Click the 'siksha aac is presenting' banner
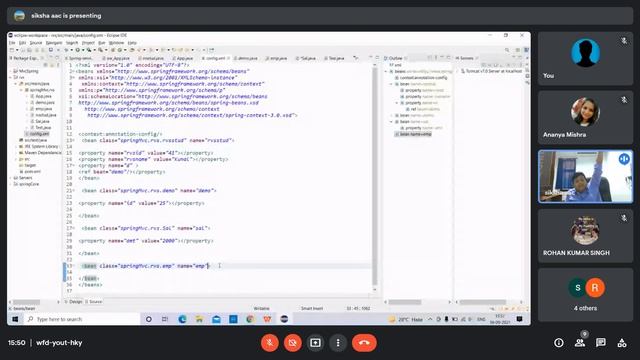Image resolution: width=640 pixels, height=360 pixels. click(x=320, y=16)
